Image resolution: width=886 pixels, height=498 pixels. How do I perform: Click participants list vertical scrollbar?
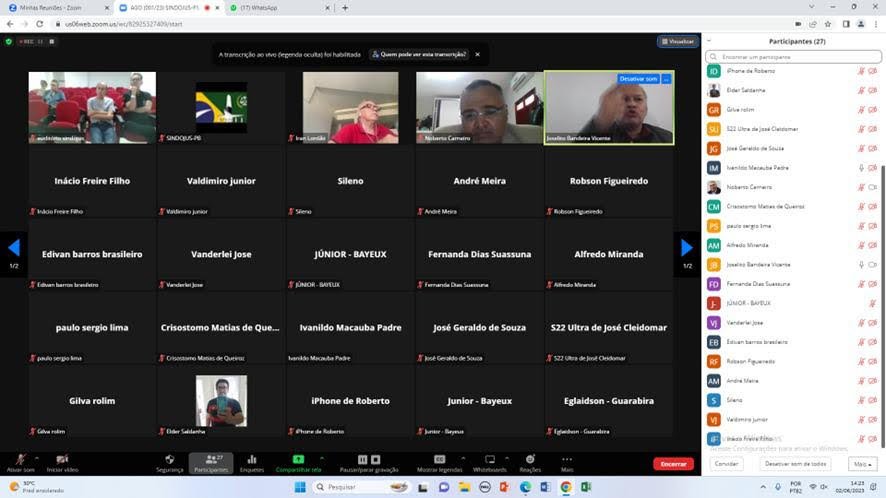pyautogui.click(x=880, y=250)
